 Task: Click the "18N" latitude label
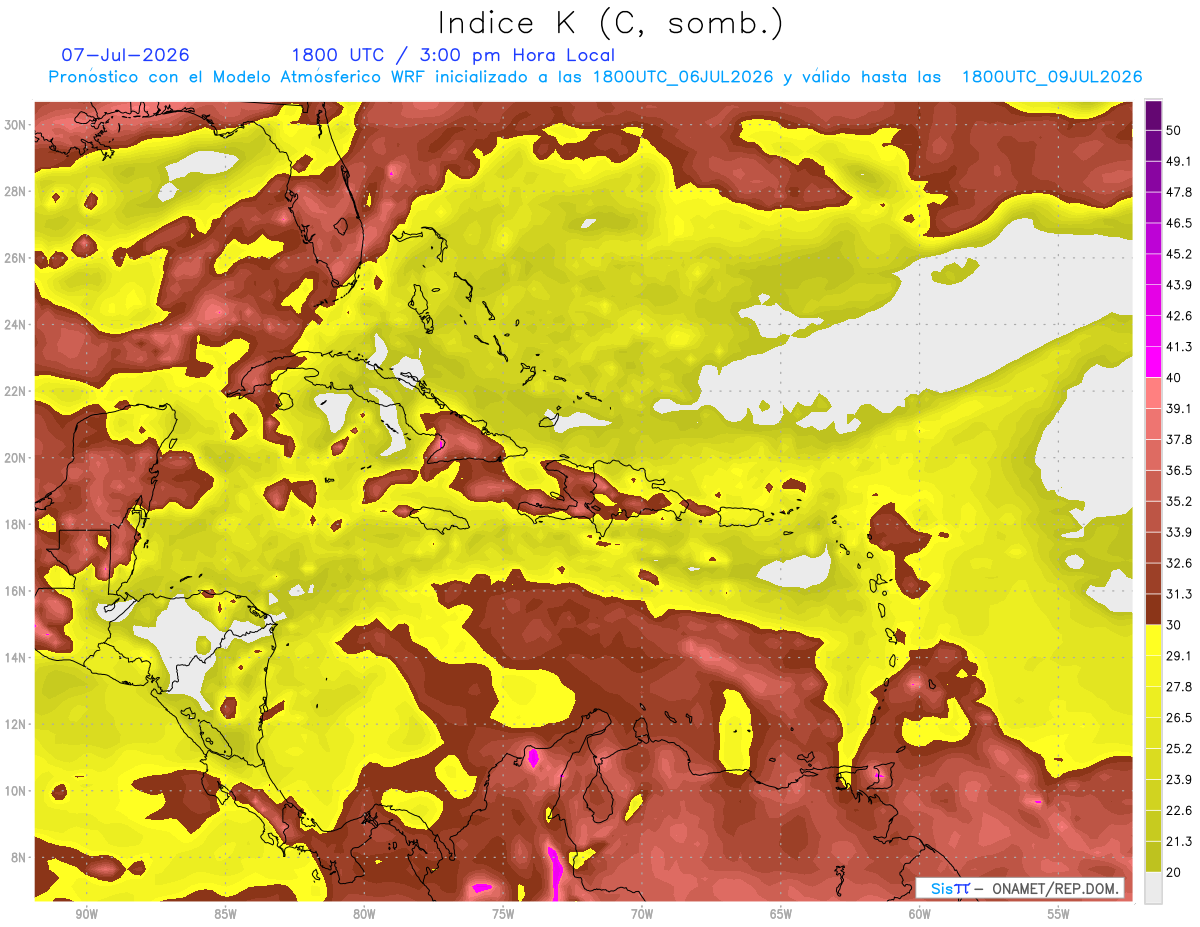[16, 524]
